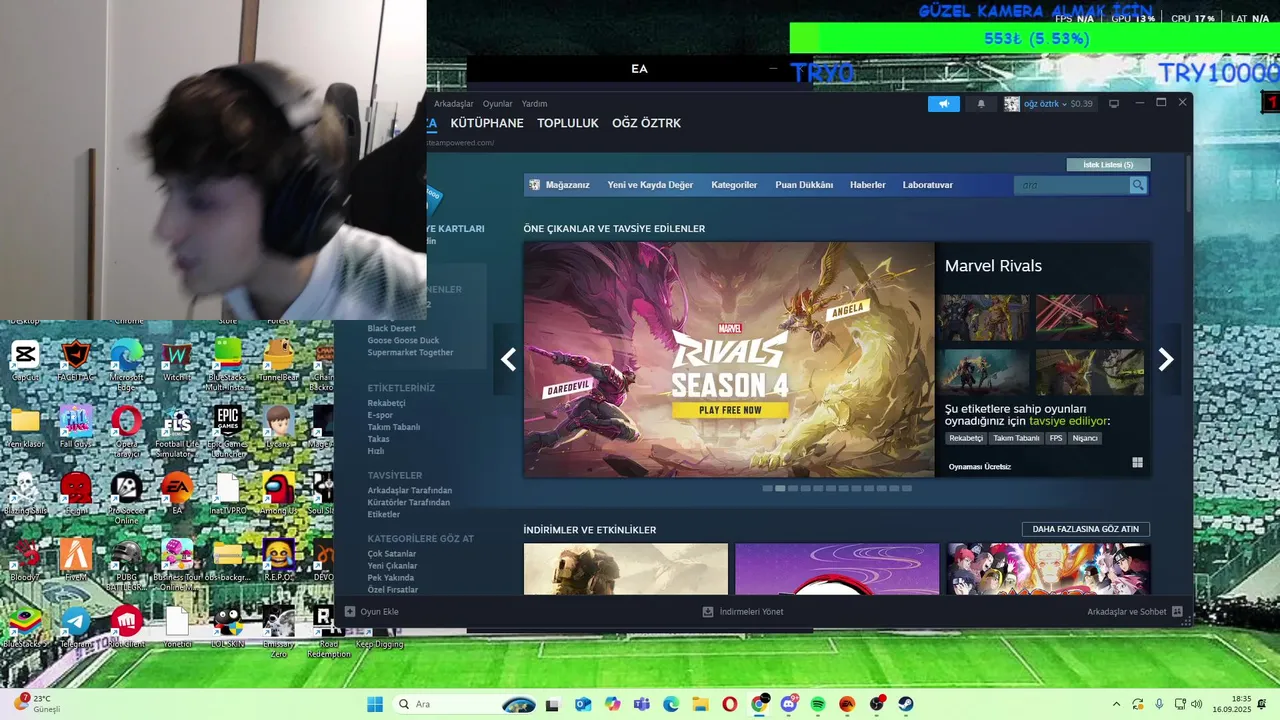1280x720 pixels.
Task: Select Goose Goose Duck in sidebar list
Action: coord(403,341)
